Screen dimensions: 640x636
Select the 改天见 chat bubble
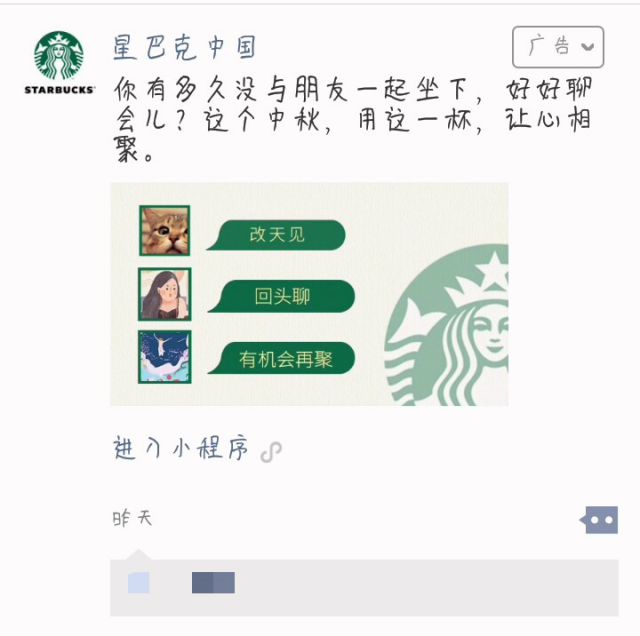pyautogui.click(x=276, y=235)
